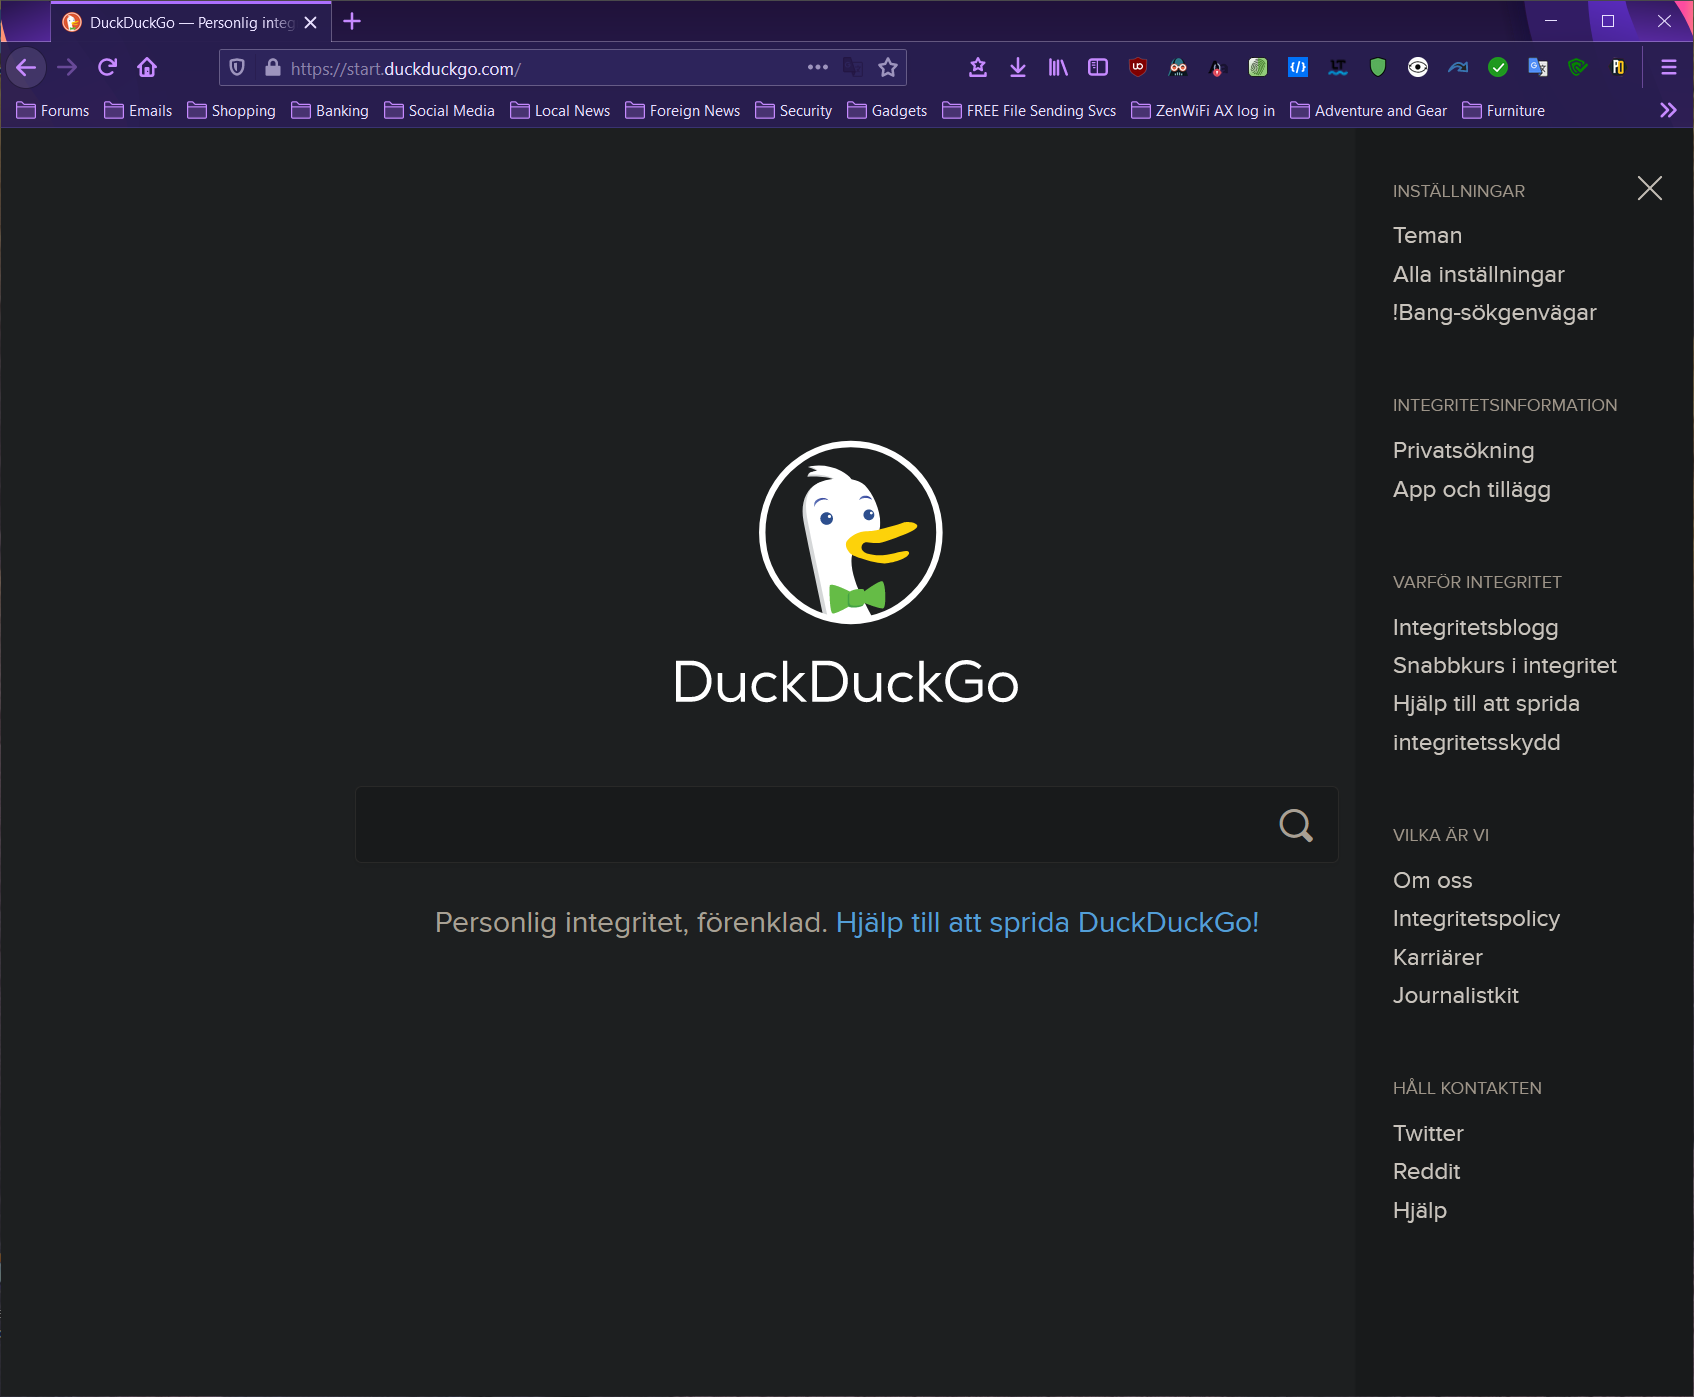Open Karriärer link
1694x1397 pixels.
coord(1437,958)
